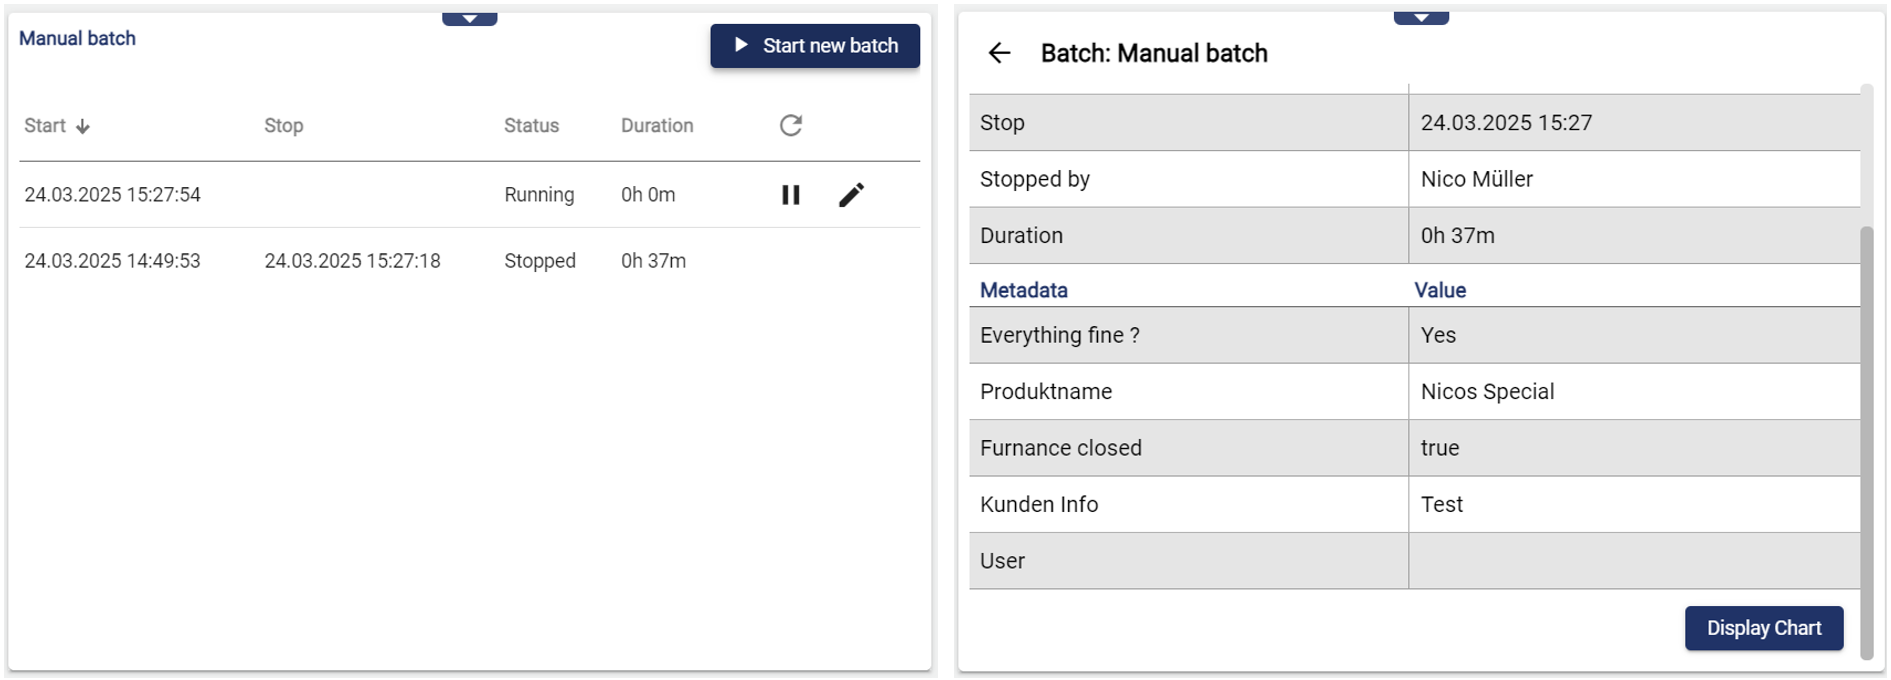Expand the right panel's top dropdown handle
Image resolution: width=1891 pixels, height=680 pixels.
[x=1420, y=18]
